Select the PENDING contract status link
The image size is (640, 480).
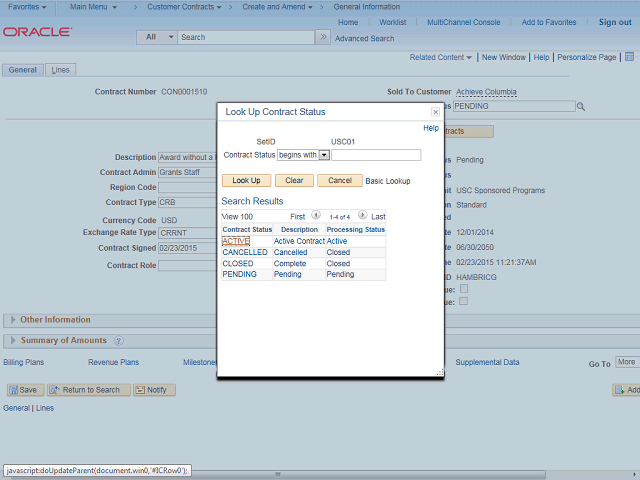click(x=239, y=274)
